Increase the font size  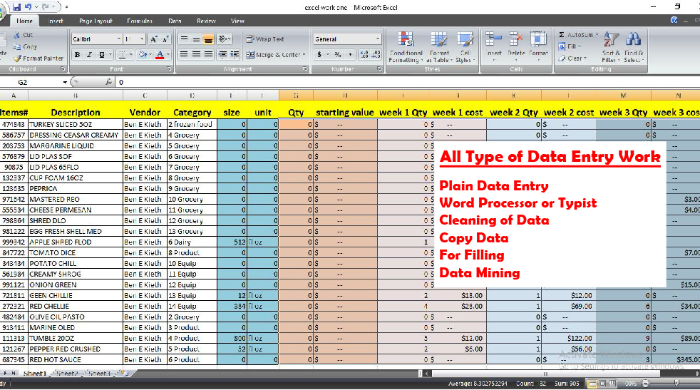point(154,39)
